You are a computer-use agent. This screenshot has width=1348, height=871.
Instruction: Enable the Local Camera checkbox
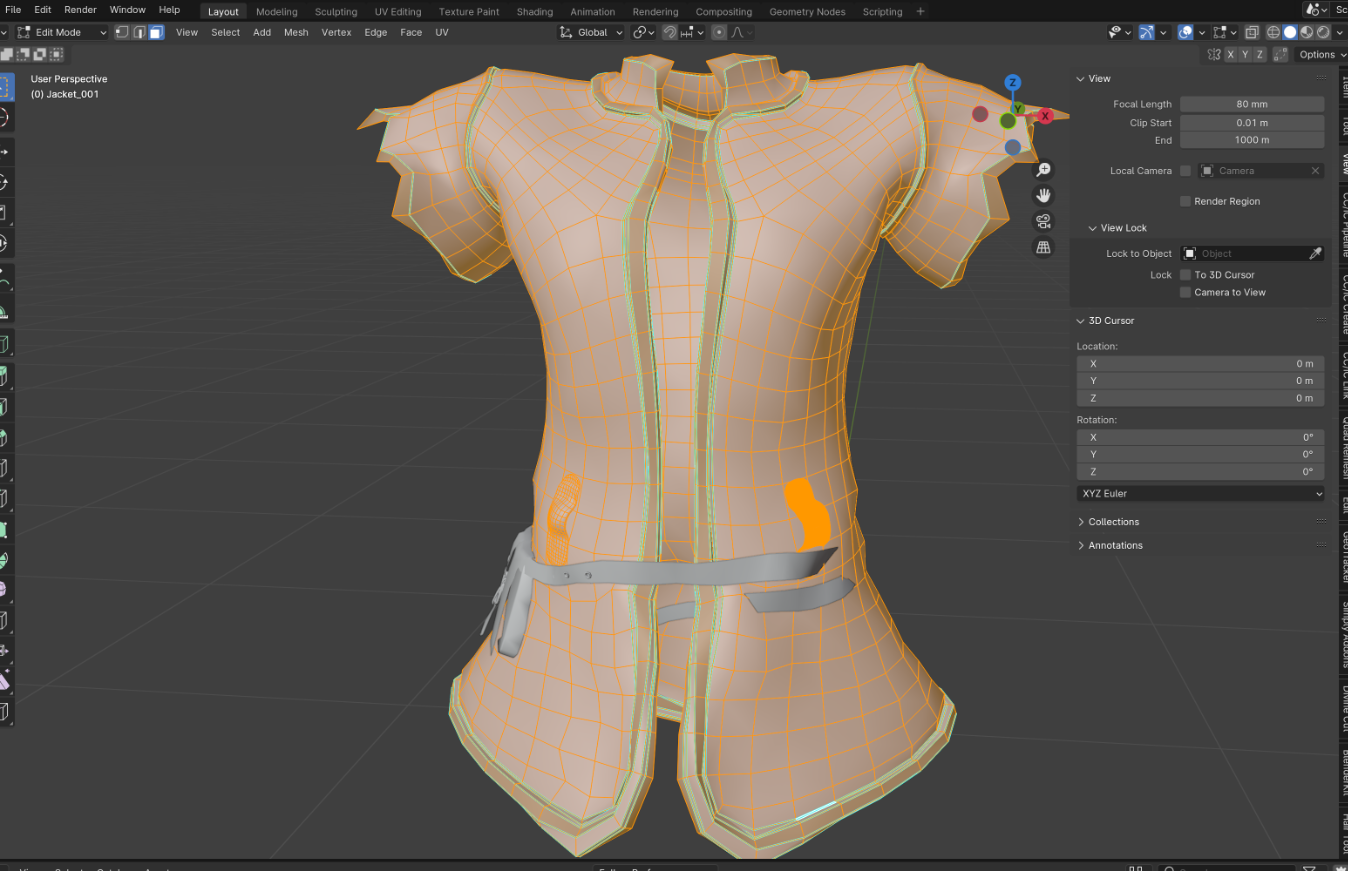pos(1185,171)
